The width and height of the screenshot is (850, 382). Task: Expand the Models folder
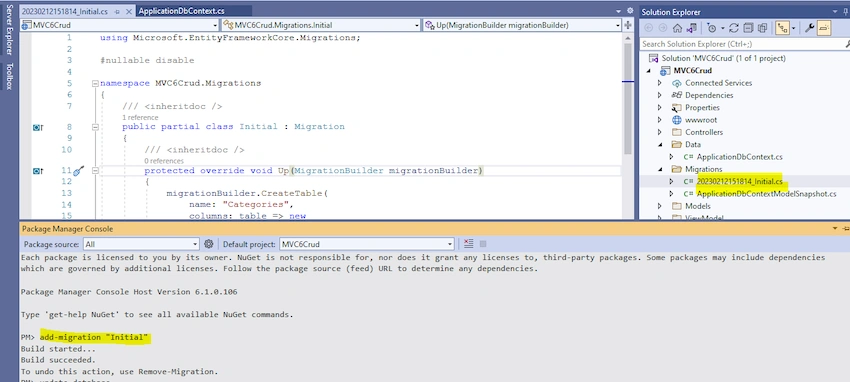(x=660, y=206)
